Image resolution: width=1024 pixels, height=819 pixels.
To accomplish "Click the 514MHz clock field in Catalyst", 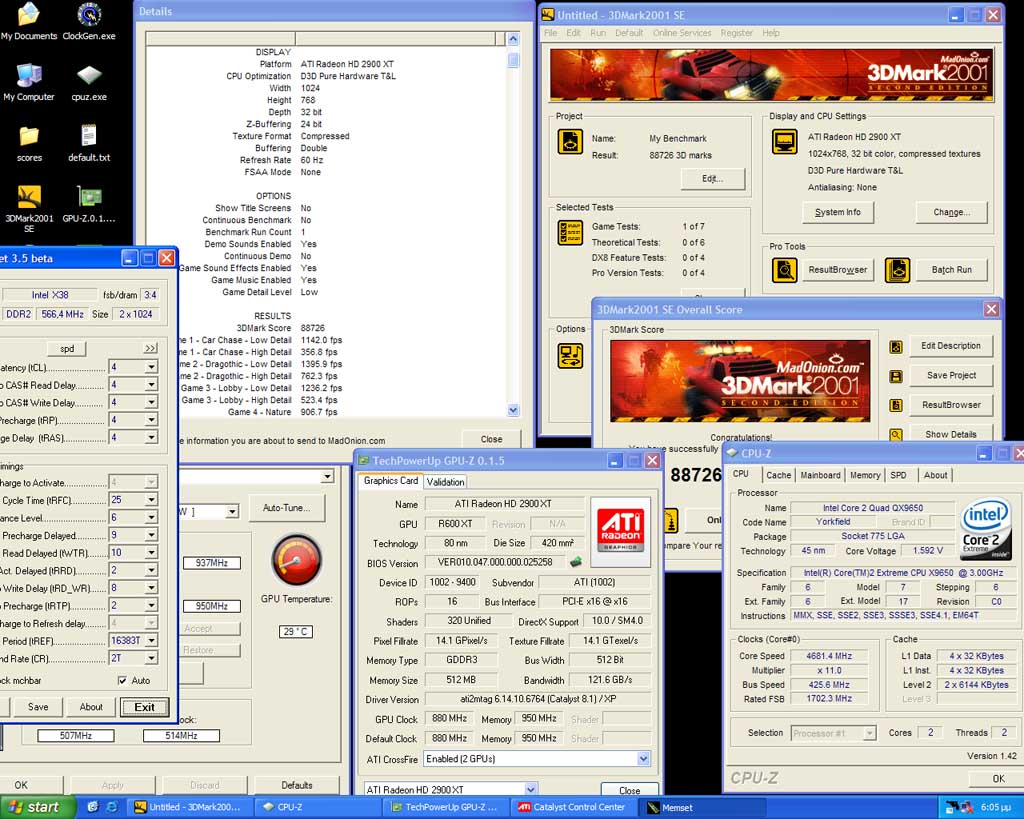I will tap(181, 736).
